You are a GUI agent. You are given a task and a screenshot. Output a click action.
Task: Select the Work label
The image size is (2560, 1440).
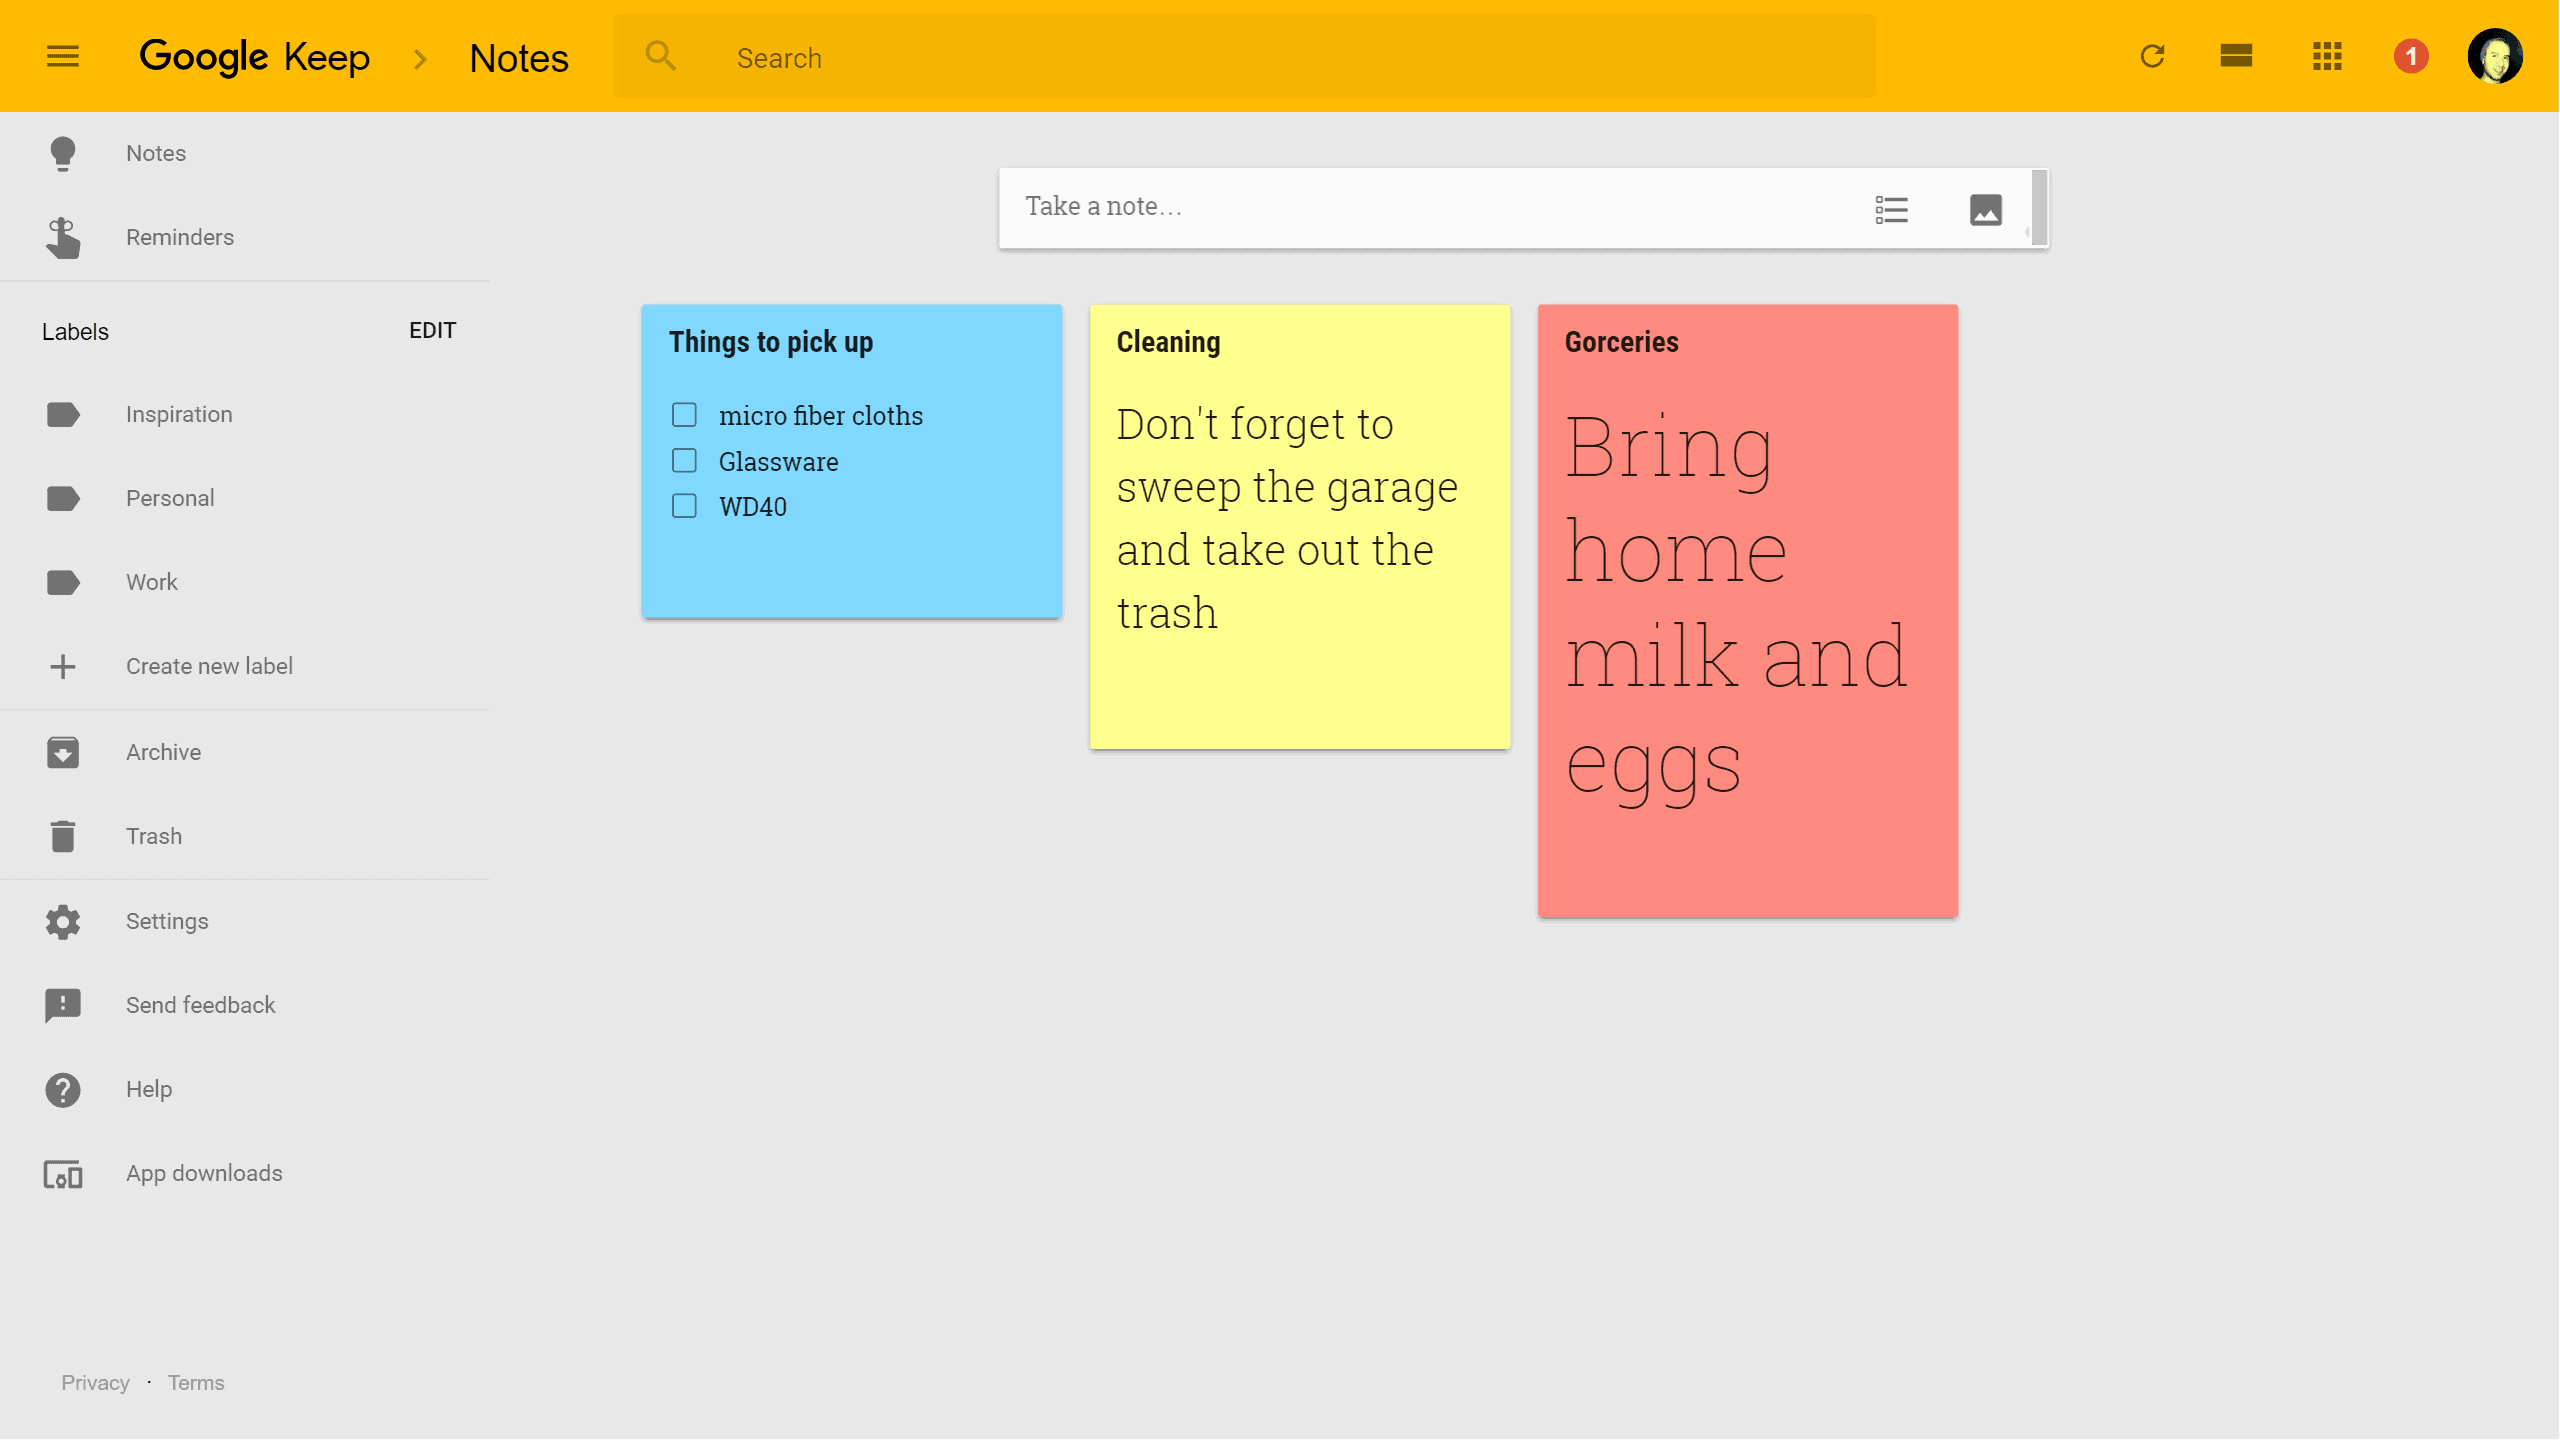(x=151, y=581)
